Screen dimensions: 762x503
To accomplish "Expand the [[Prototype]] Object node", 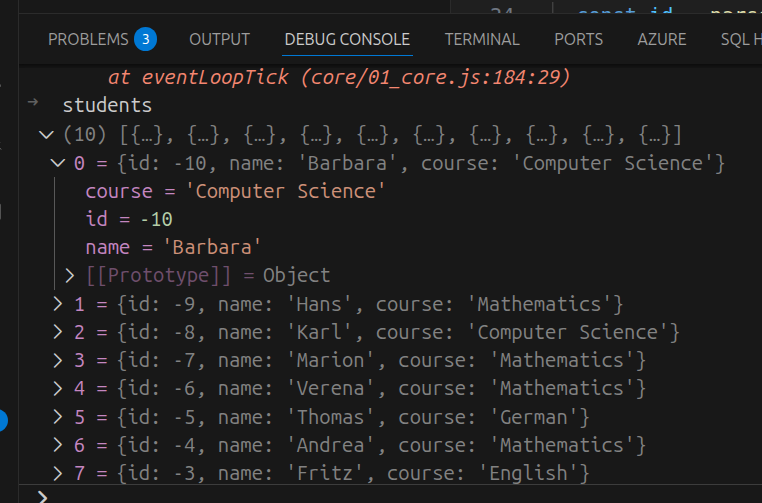I will point(70,275).
